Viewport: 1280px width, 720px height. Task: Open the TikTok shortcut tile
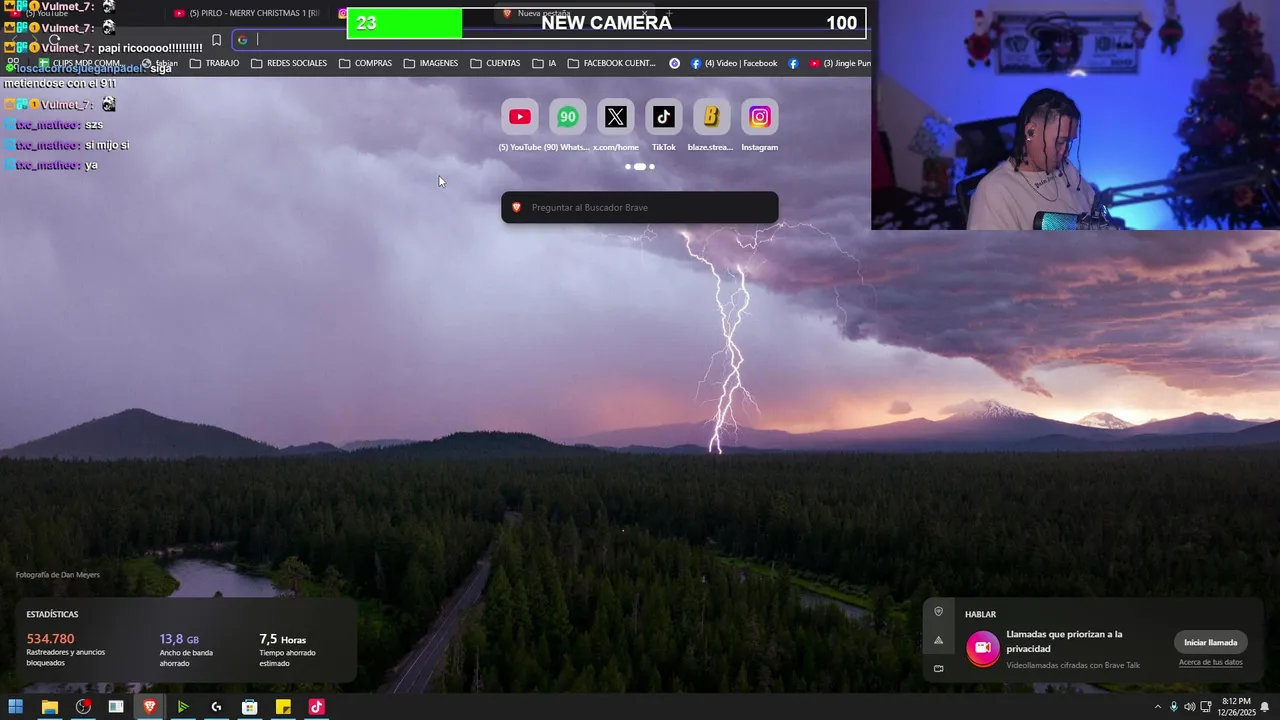coord(663,117)
